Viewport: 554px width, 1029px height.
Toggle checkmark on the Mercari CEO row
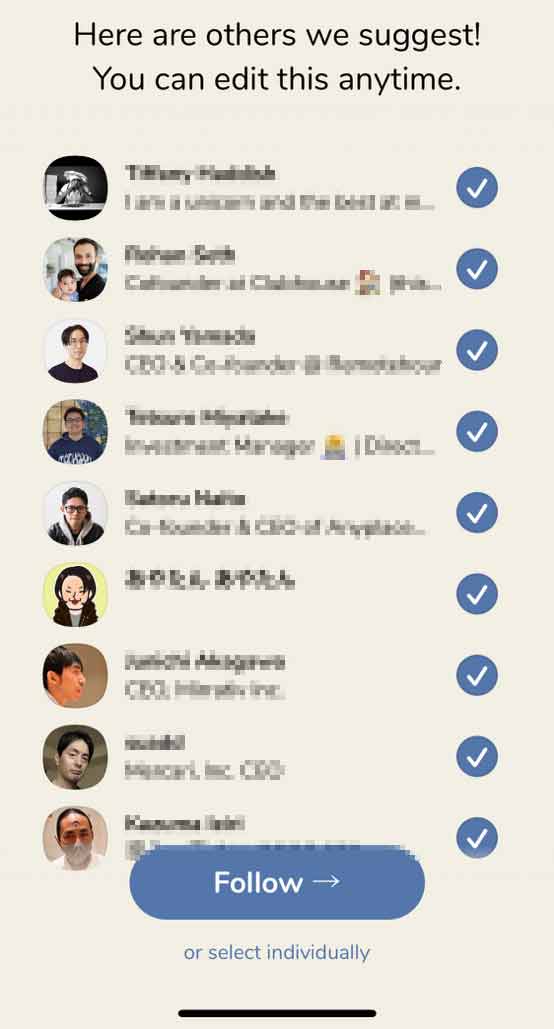(x=477, y=757)
